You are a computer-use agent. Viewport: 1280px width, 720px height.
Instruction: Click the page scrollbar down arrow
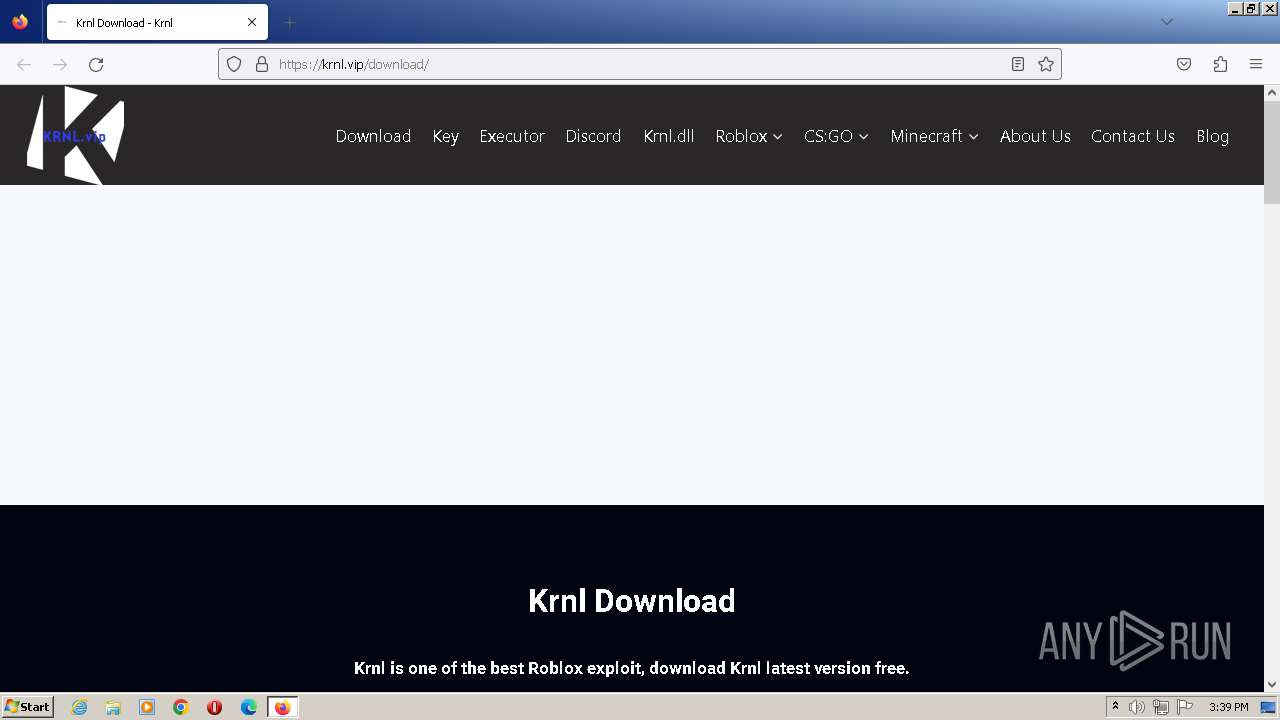[x=1272, y=685]
